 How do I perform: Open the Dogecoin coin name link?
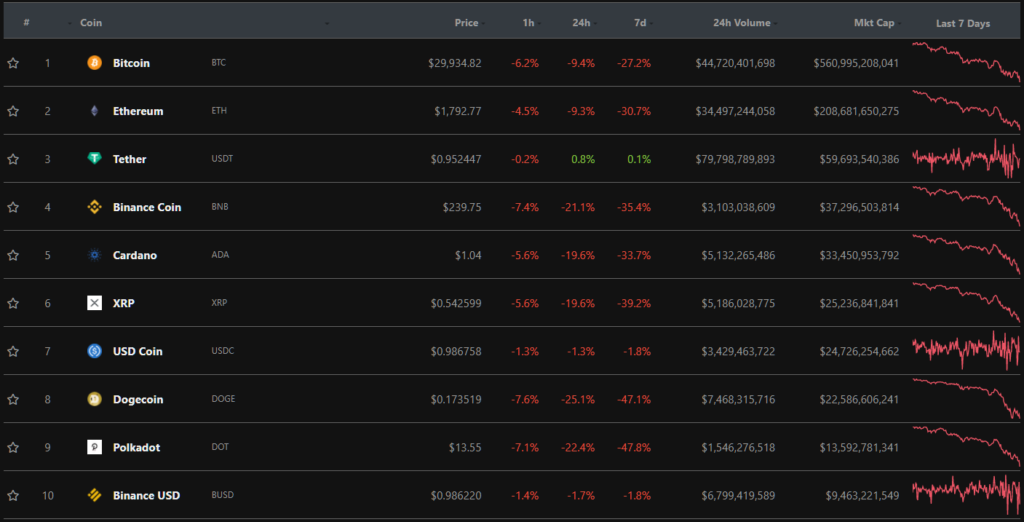(x=138, y=399)
